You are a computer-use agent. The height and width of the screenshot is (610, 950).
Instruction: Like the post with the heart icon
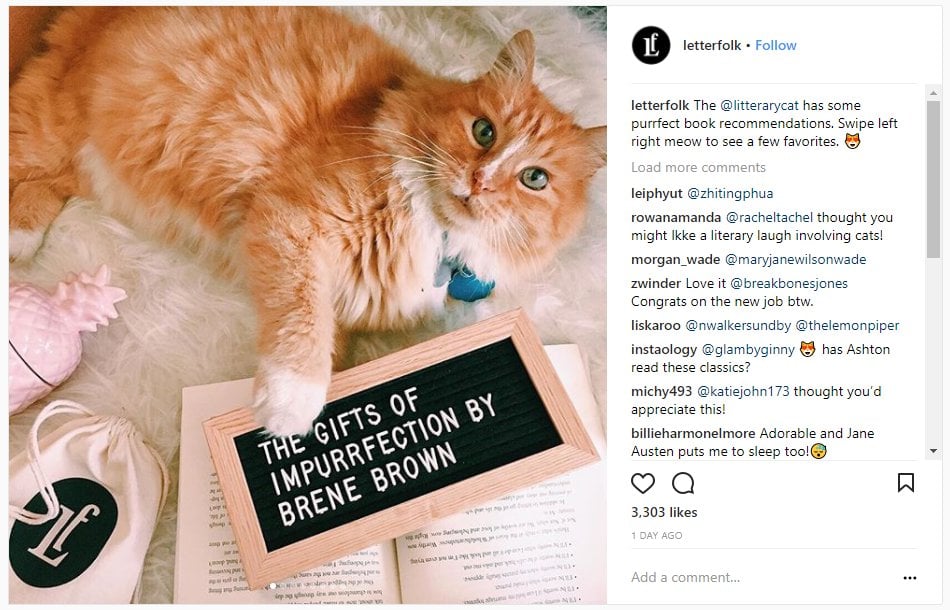tap(643, 483)
